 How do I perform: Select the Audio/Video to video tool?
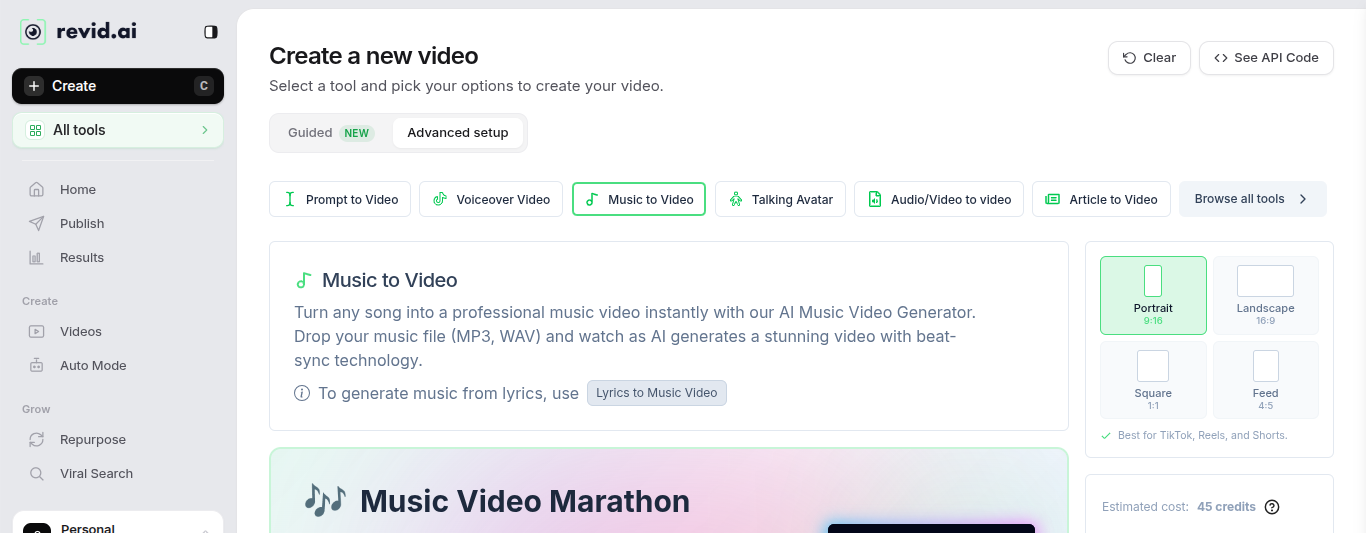click(x=939, y=199)
